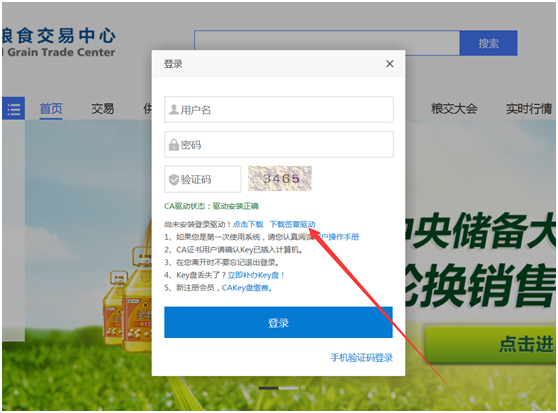Select the first (dark) carousel indicator
558x413 pixels.
[269, 388]
